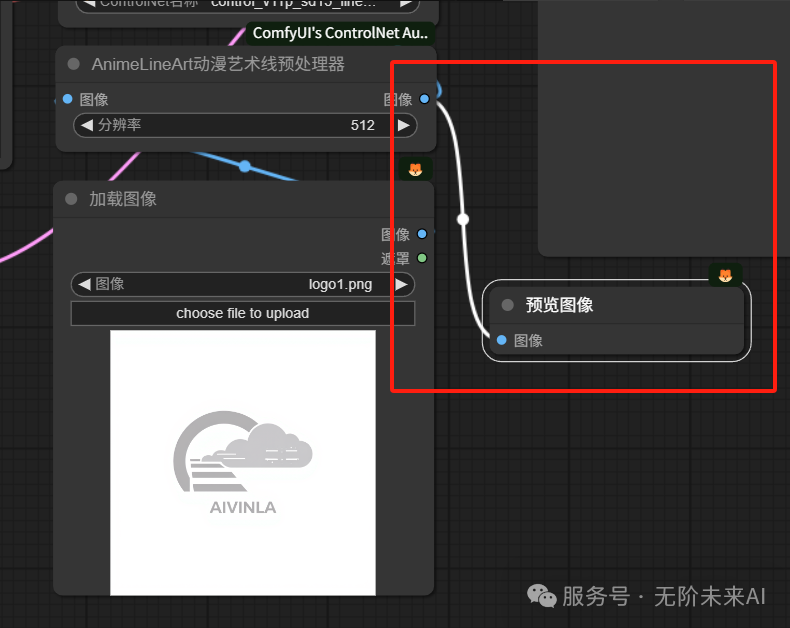Select next image after logo1.png
Image resolution: width=790 pixels, height=628 pixels.
click(402, 284)
